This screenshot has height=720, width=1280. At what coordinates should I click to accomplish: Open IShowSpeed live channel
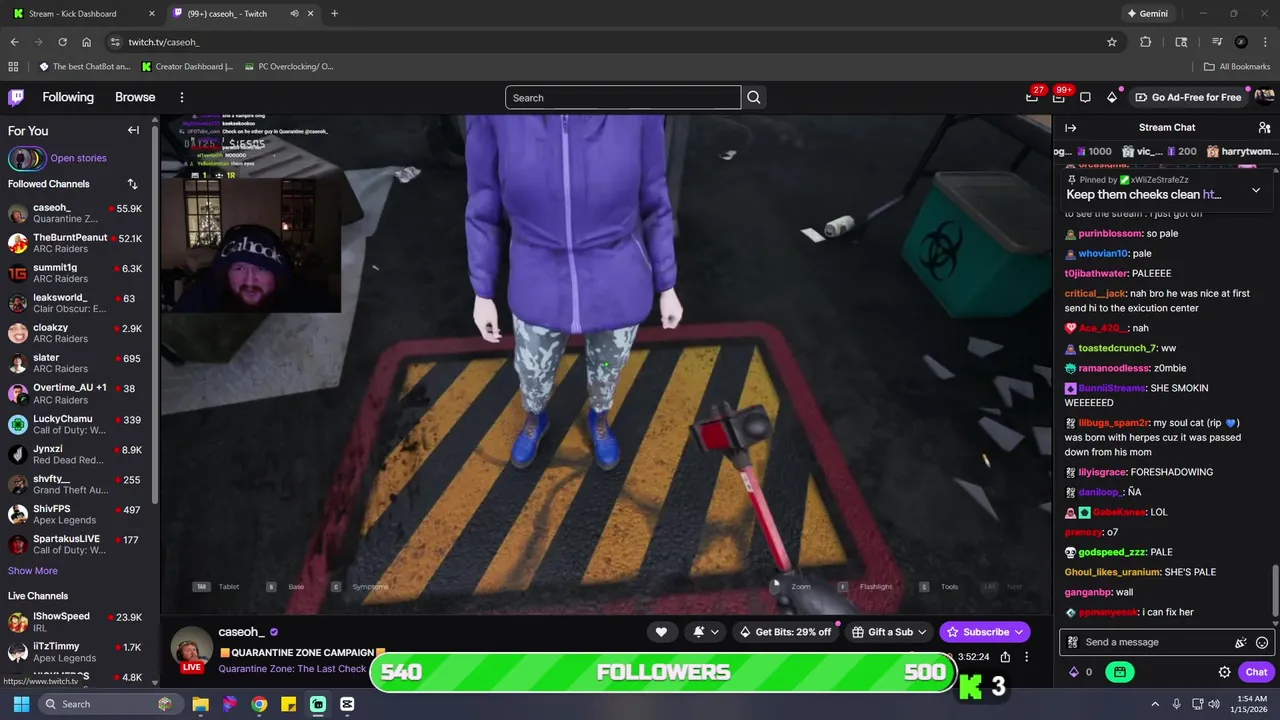point(76,622)
